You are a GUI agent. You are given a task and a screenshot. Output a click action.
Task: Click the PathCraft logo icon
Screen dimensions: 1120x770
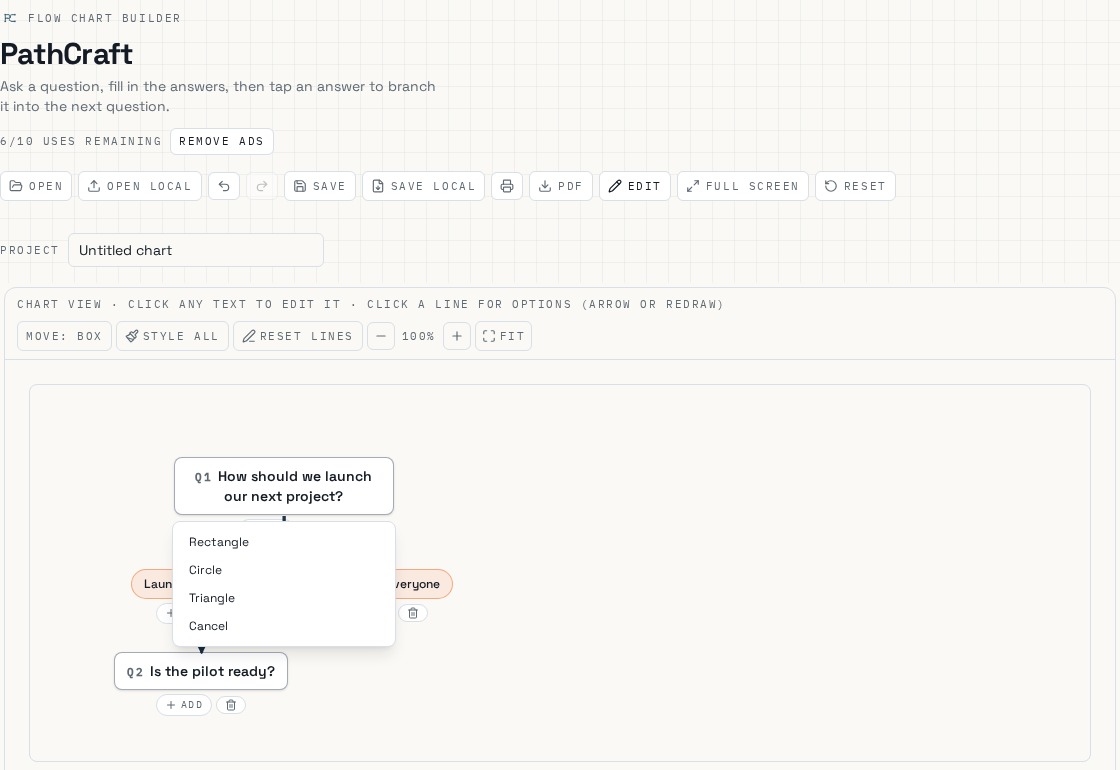[x=10, y=18]
